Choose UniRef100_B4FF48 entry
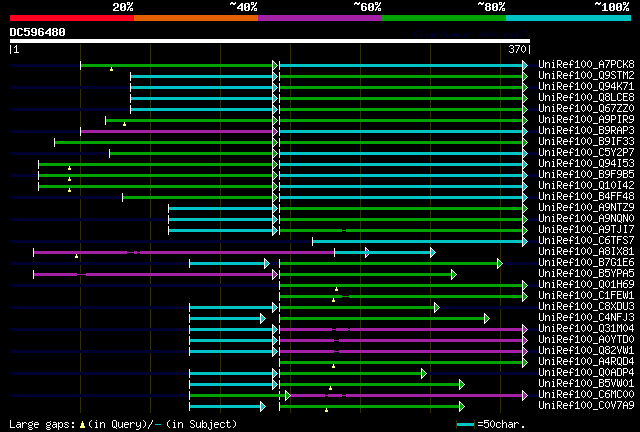The image size is (640, 432). (586, 197)
